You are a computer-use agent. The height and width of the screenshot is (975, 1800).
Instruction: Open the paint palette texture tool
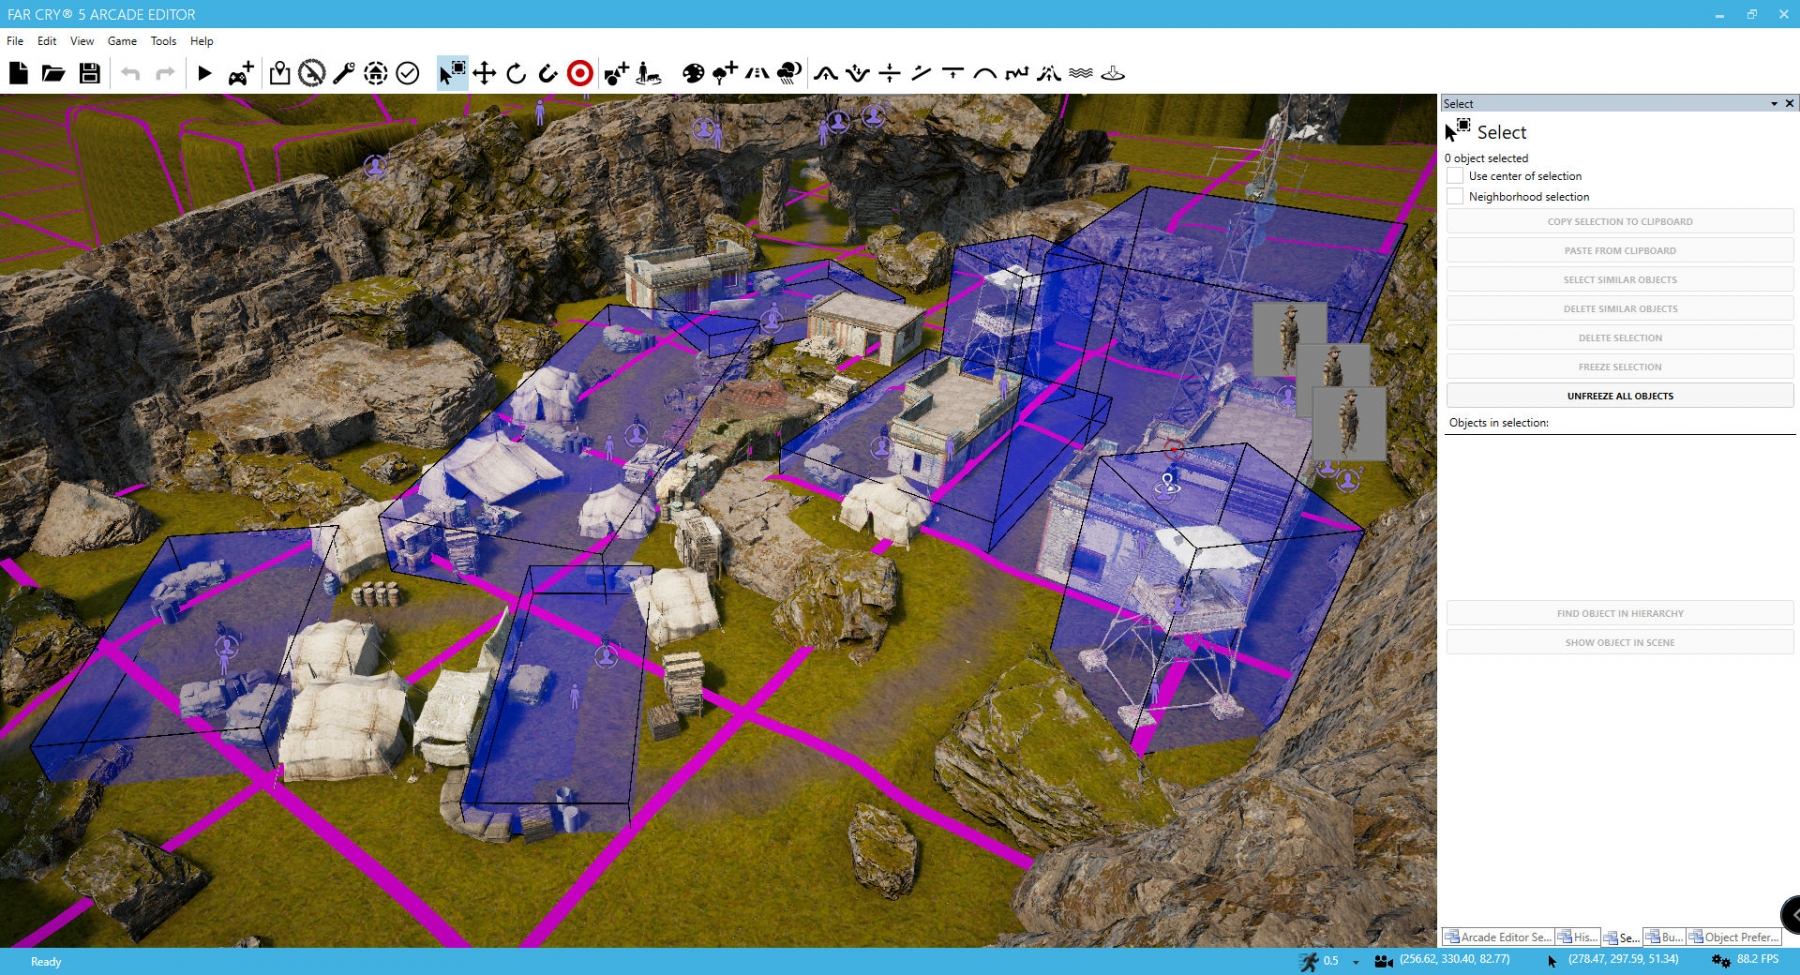coord(693,73)
